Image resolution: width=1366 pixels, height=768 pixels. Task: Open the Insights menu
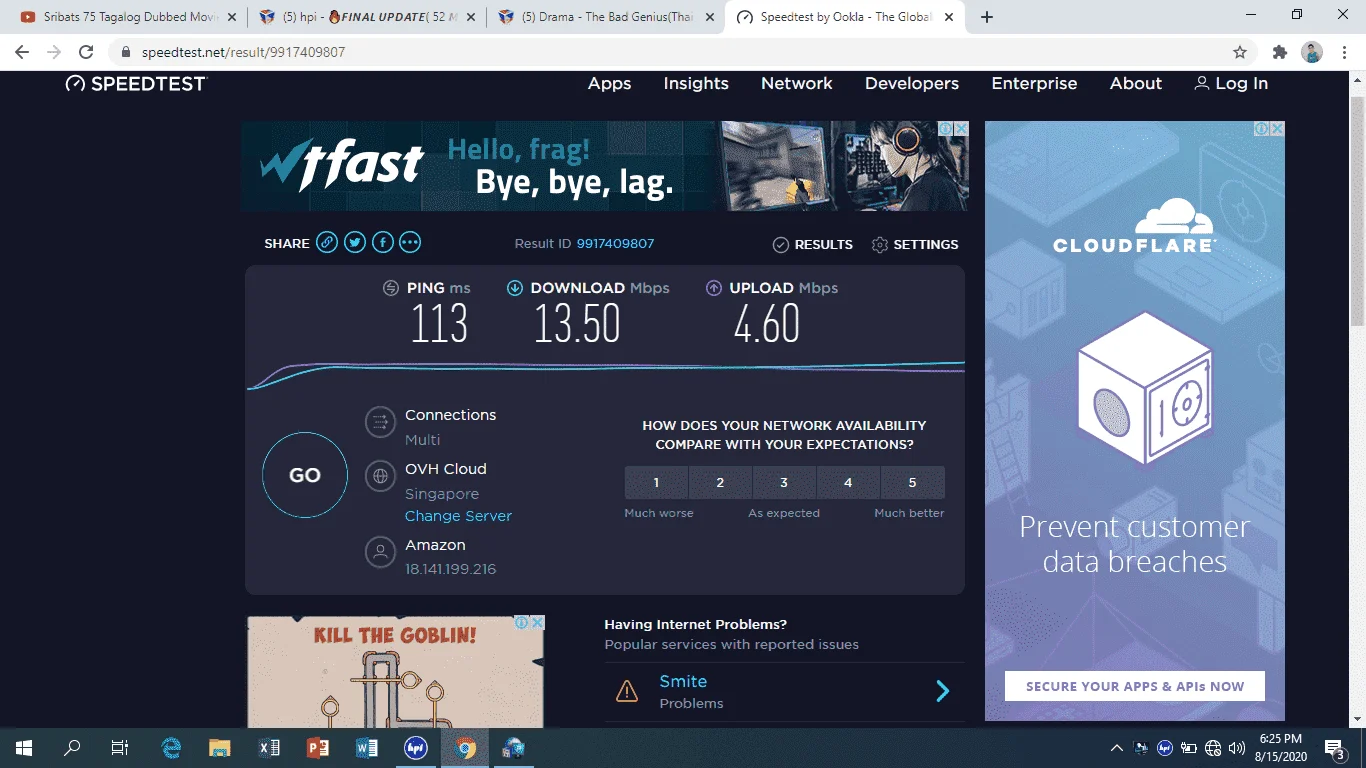696,84
